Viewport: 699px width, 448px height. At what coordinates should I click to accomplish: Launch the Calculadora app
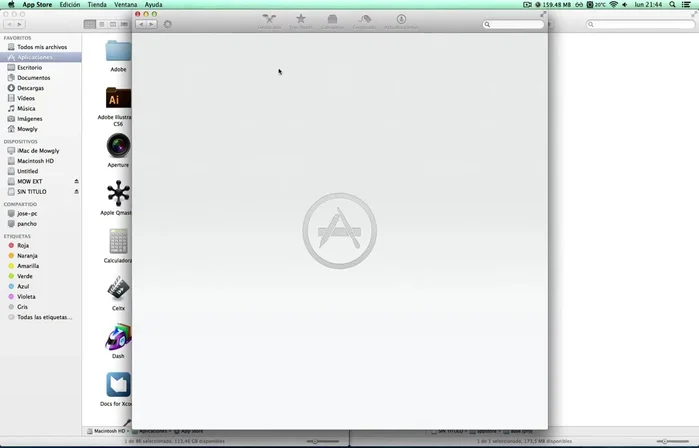pyautogui.click(x=118, y=241)
